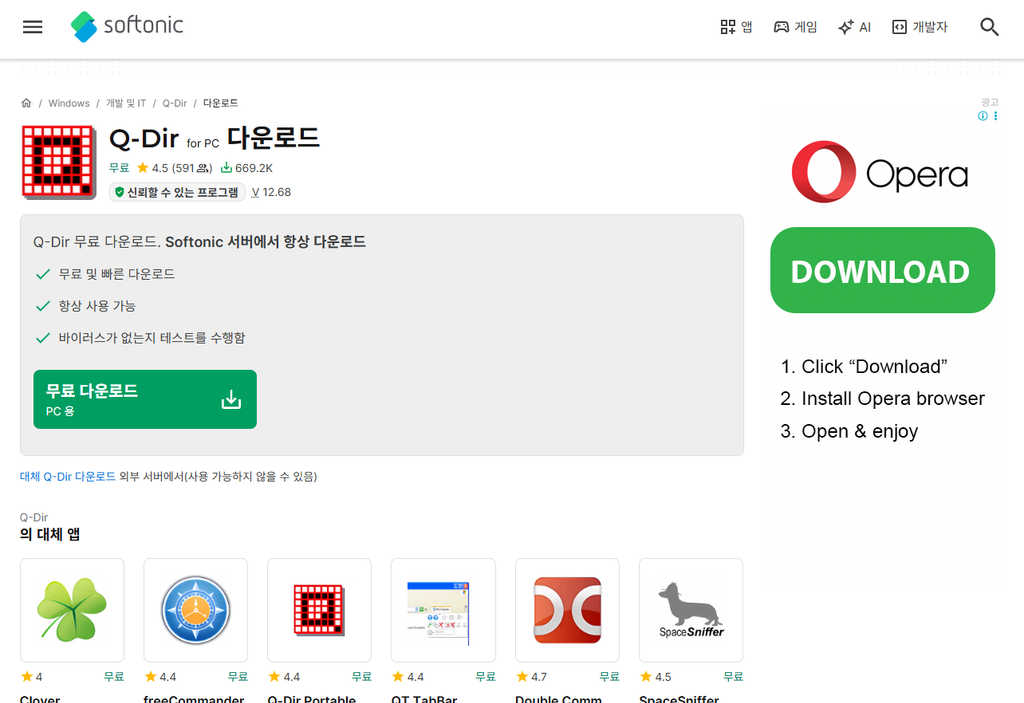The image size is (1024, 703).
Task: Click 무료 및 빠른 다운로드 text
Action: click(117, 274)
